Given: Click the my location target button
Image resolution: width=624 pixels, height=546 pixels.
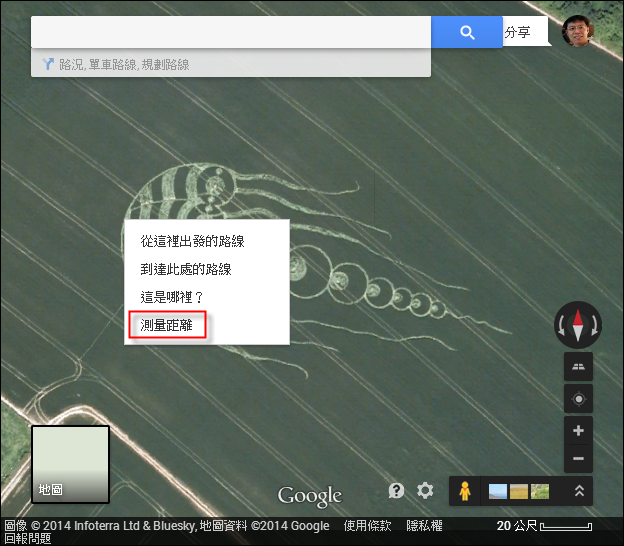Looking at the screenshot, I should 578,398.
